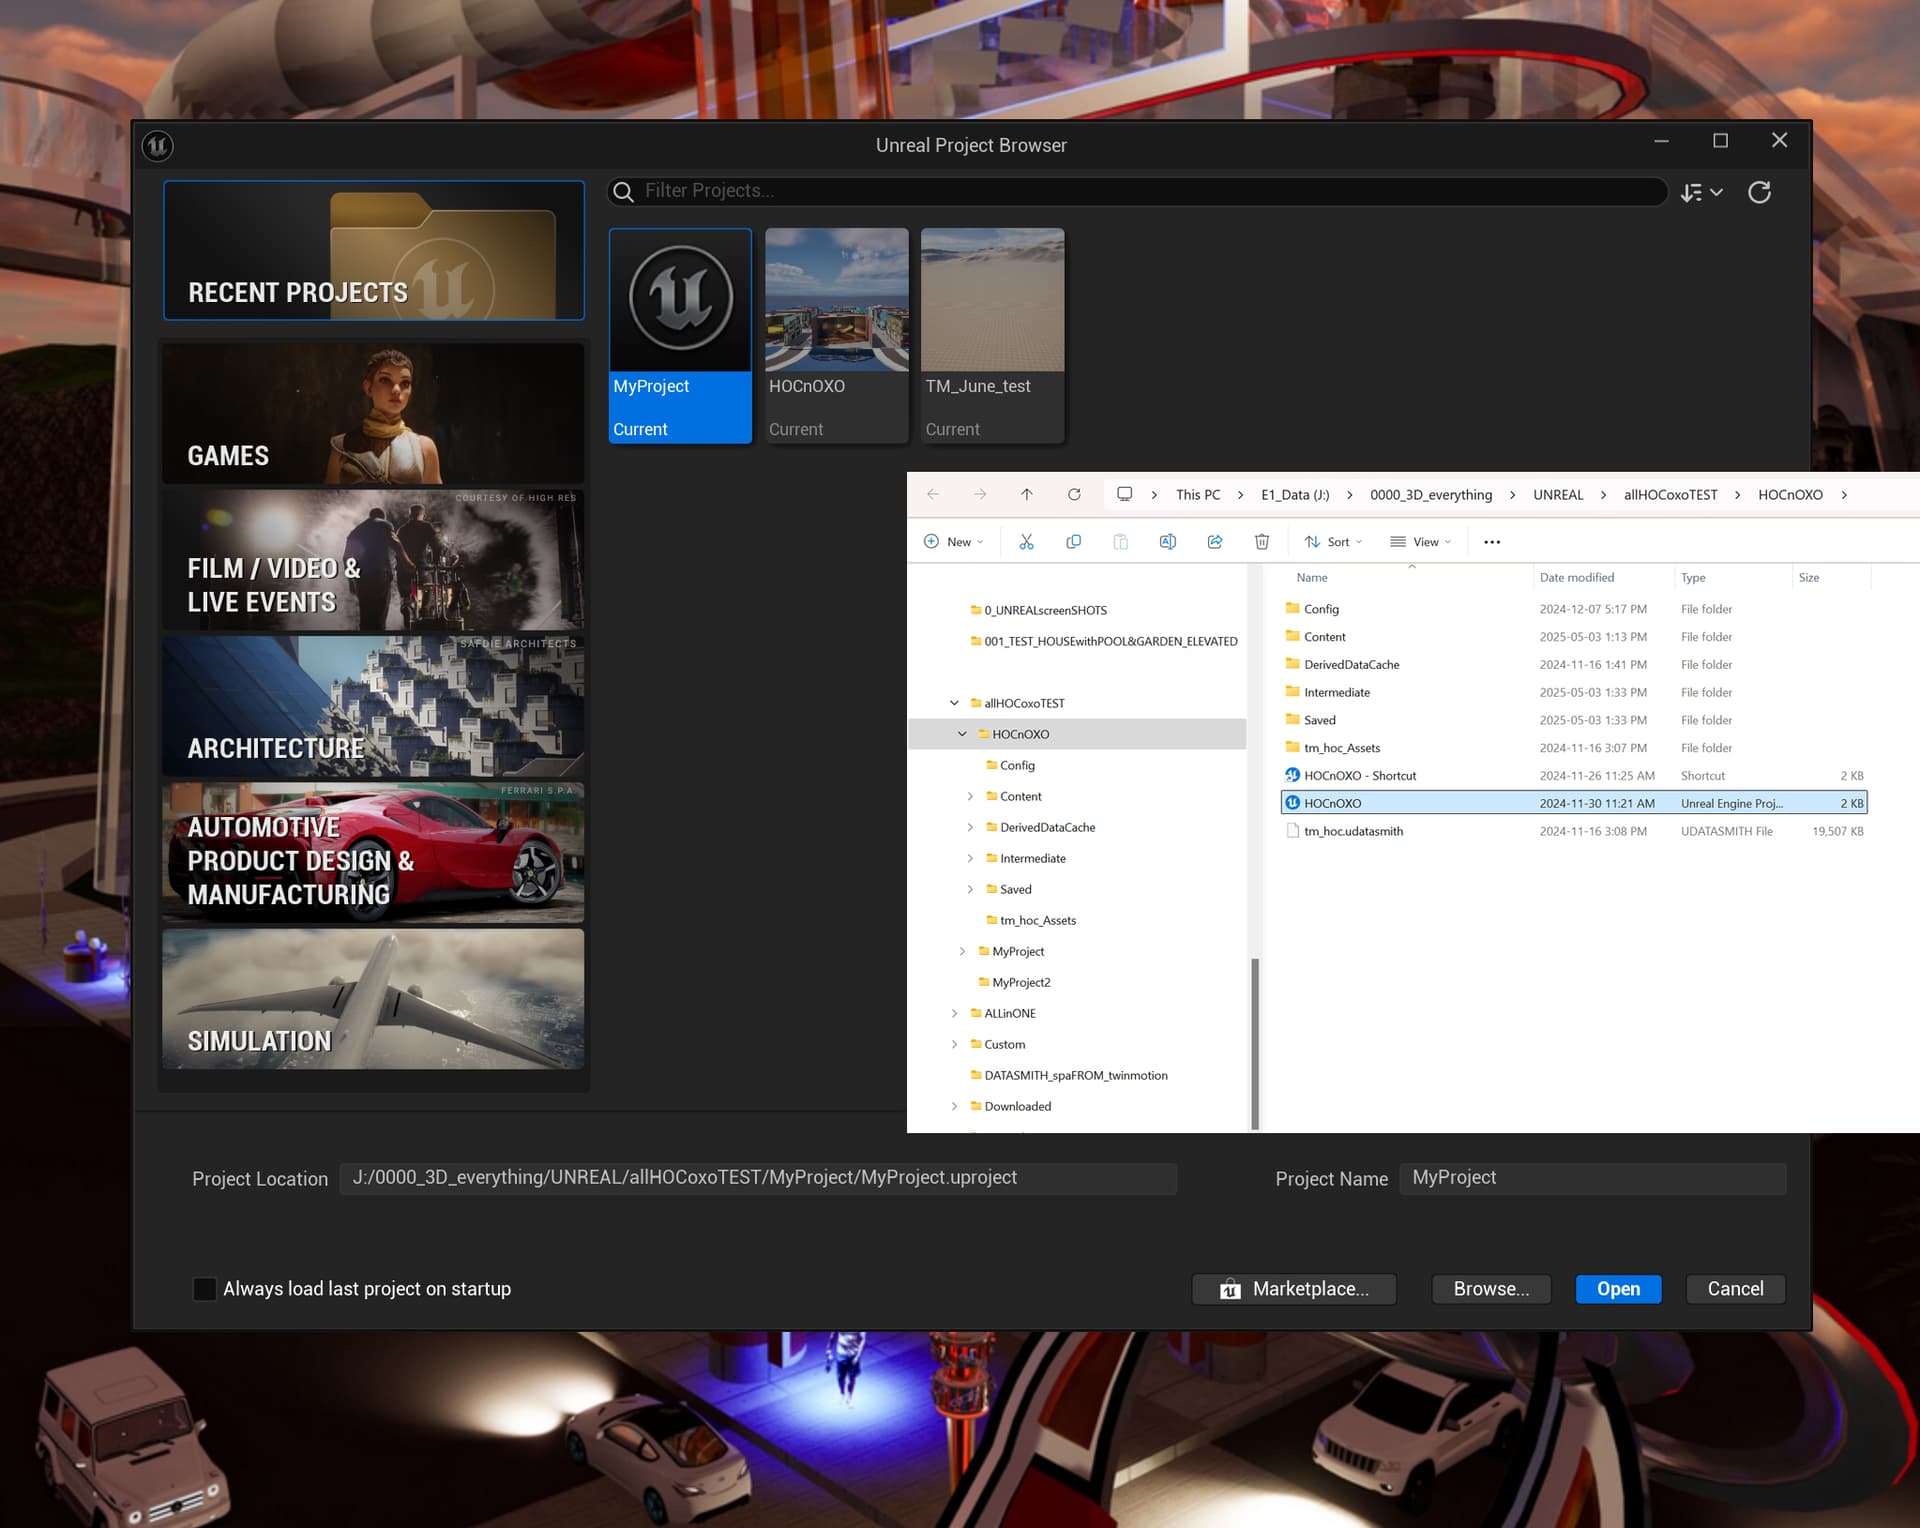Click the Browse button
The image size is (1920, 1528).
[x=1491, y=1289]
